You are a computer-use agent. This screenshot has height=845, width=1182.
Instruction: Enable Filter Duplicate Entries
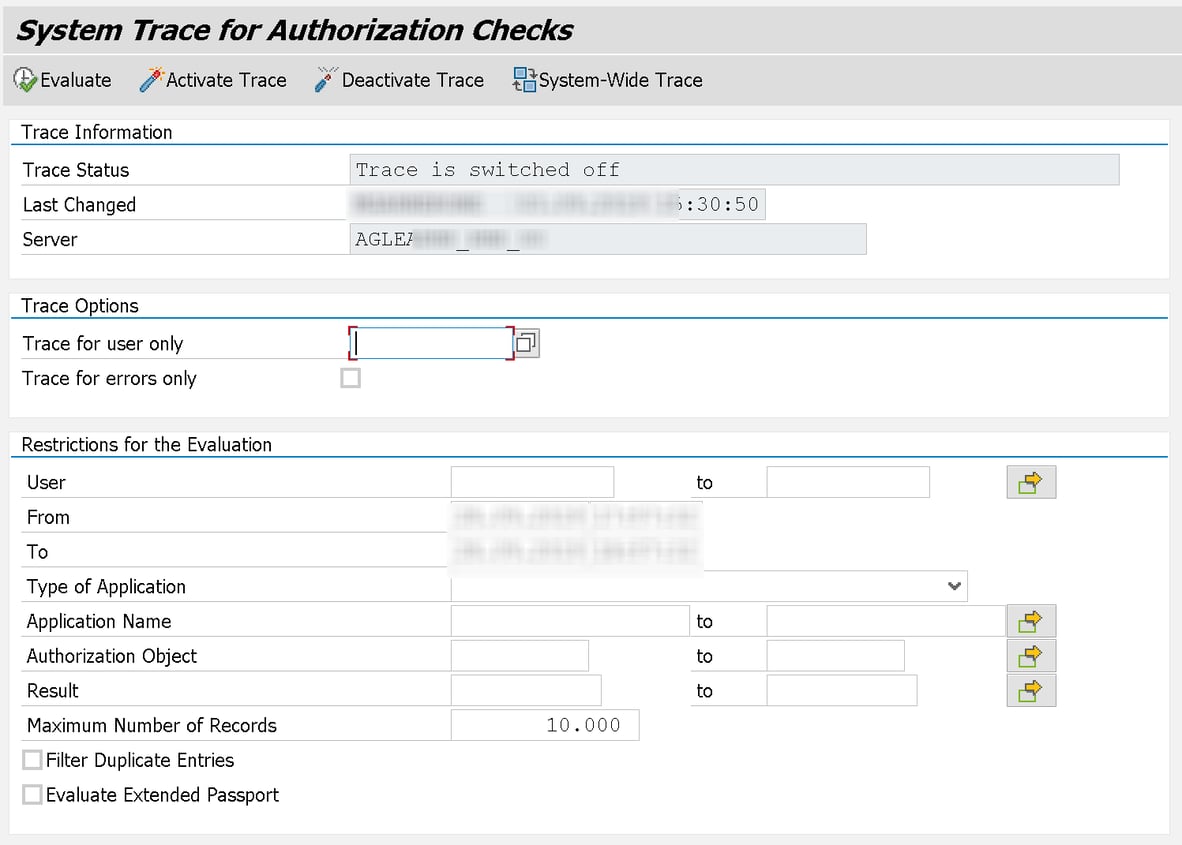point(32,760)
